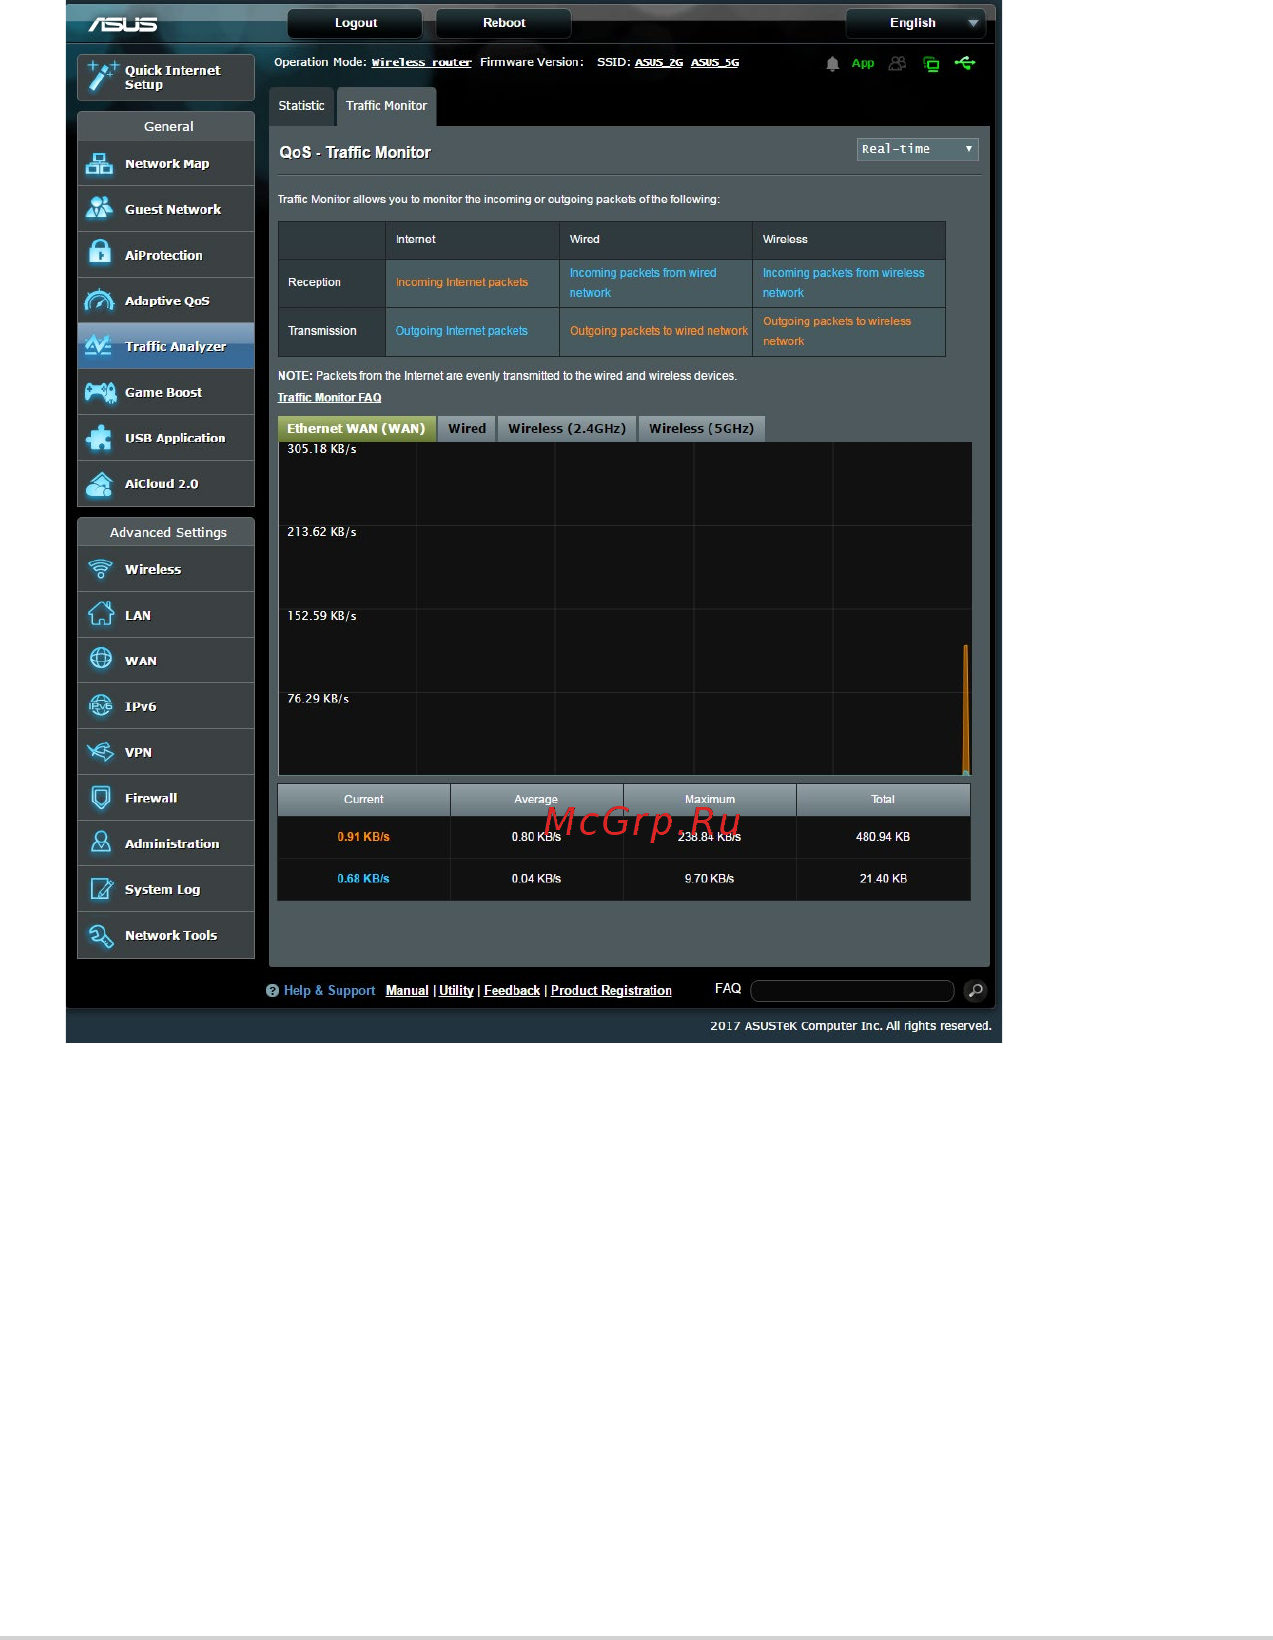1273x1640 pixels.
Task: Open Network Tools wrench icon
Action: click(100, 934)
